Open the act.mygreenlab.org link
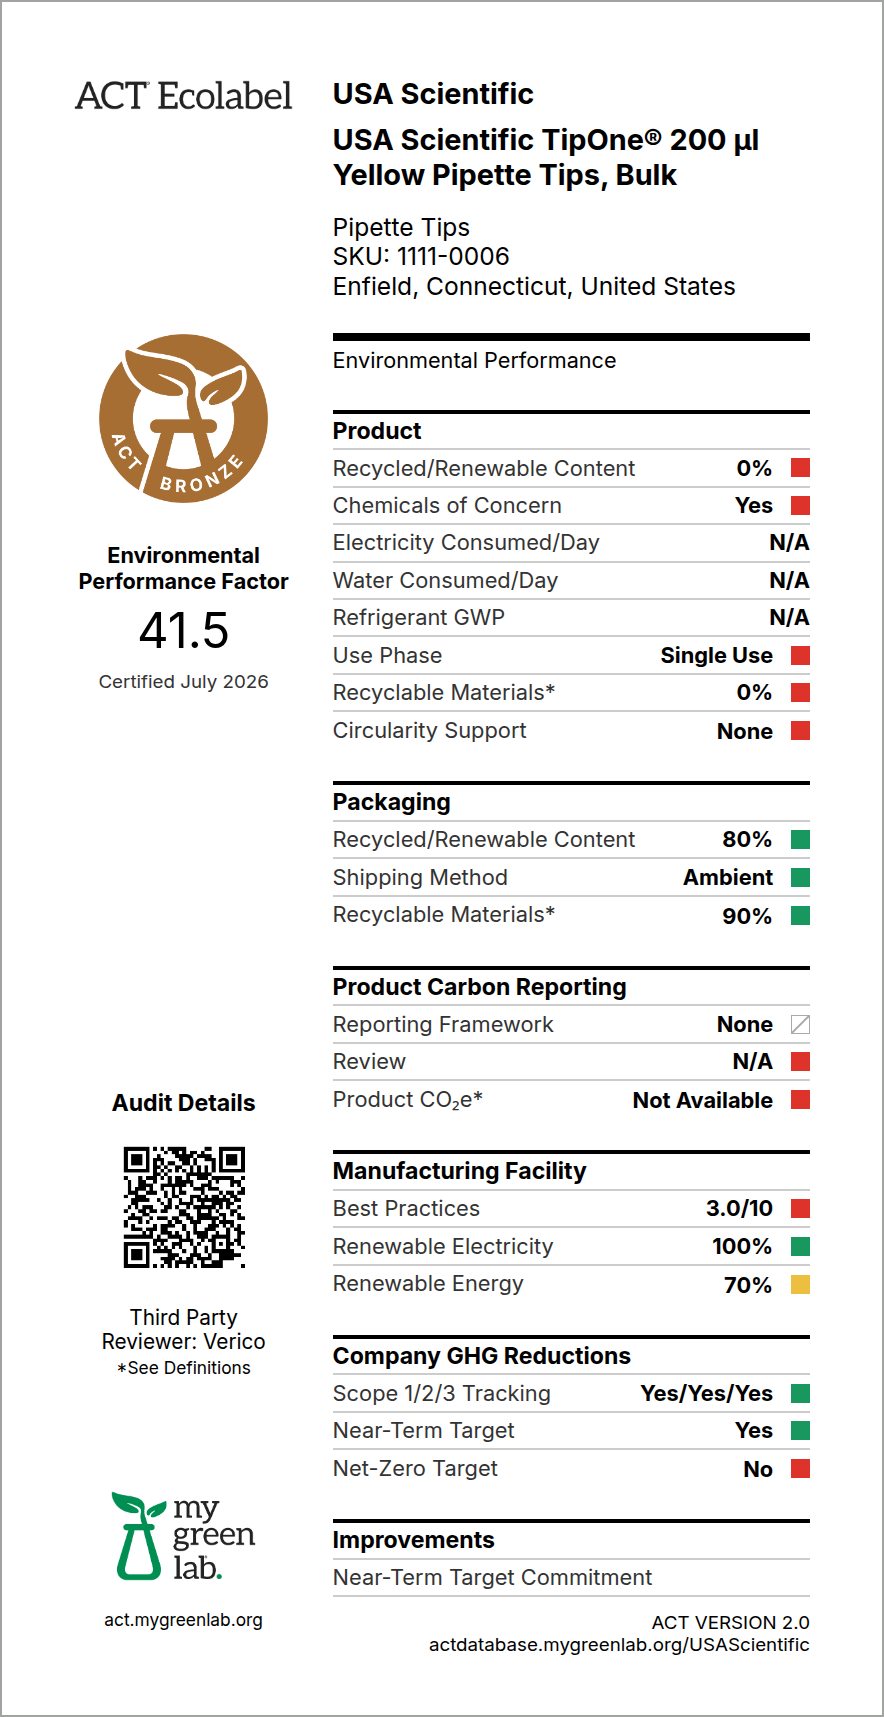The image size is (884, 1717). point(184,1620)
